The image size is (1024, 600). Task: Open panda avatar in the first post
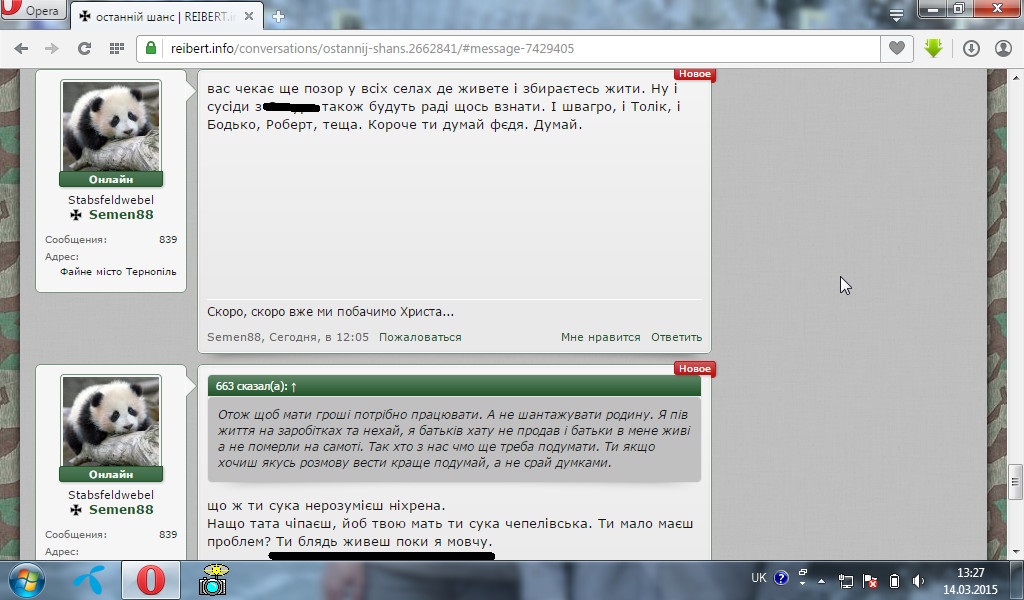pos(111,126)
